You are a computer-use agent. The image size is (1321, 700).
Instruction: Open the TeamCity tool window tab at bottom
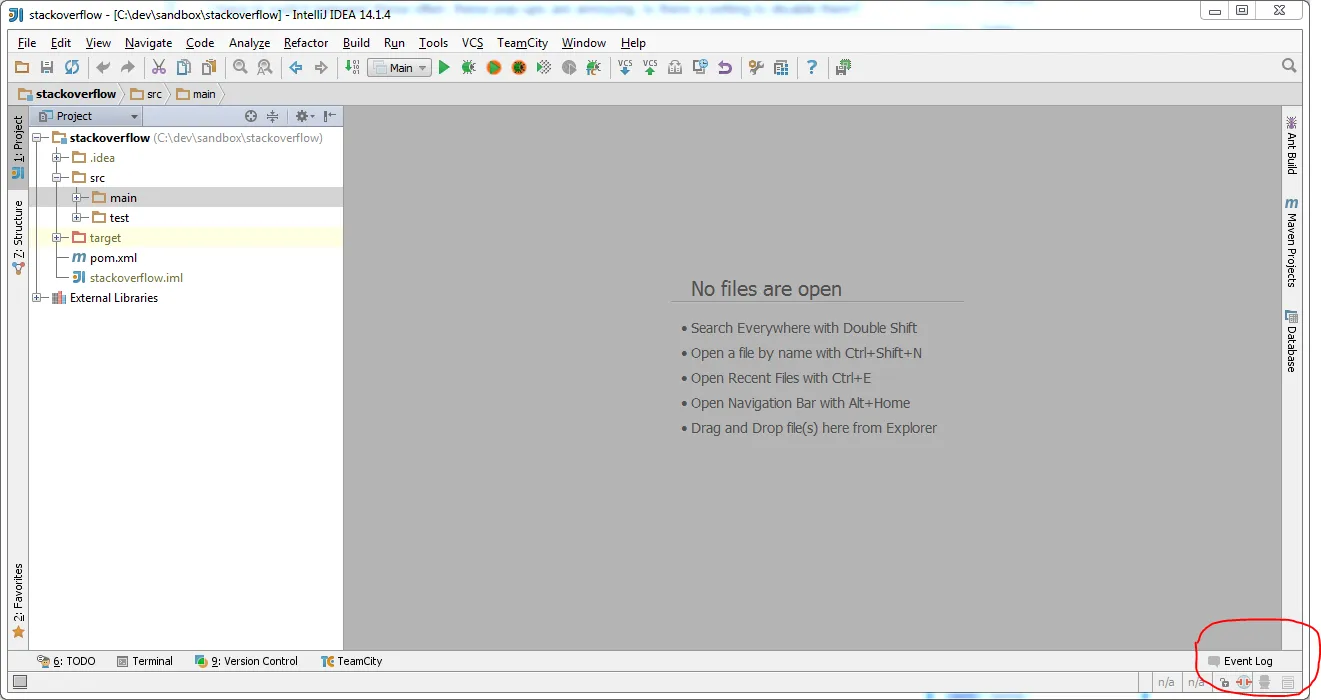coord(351,661)
